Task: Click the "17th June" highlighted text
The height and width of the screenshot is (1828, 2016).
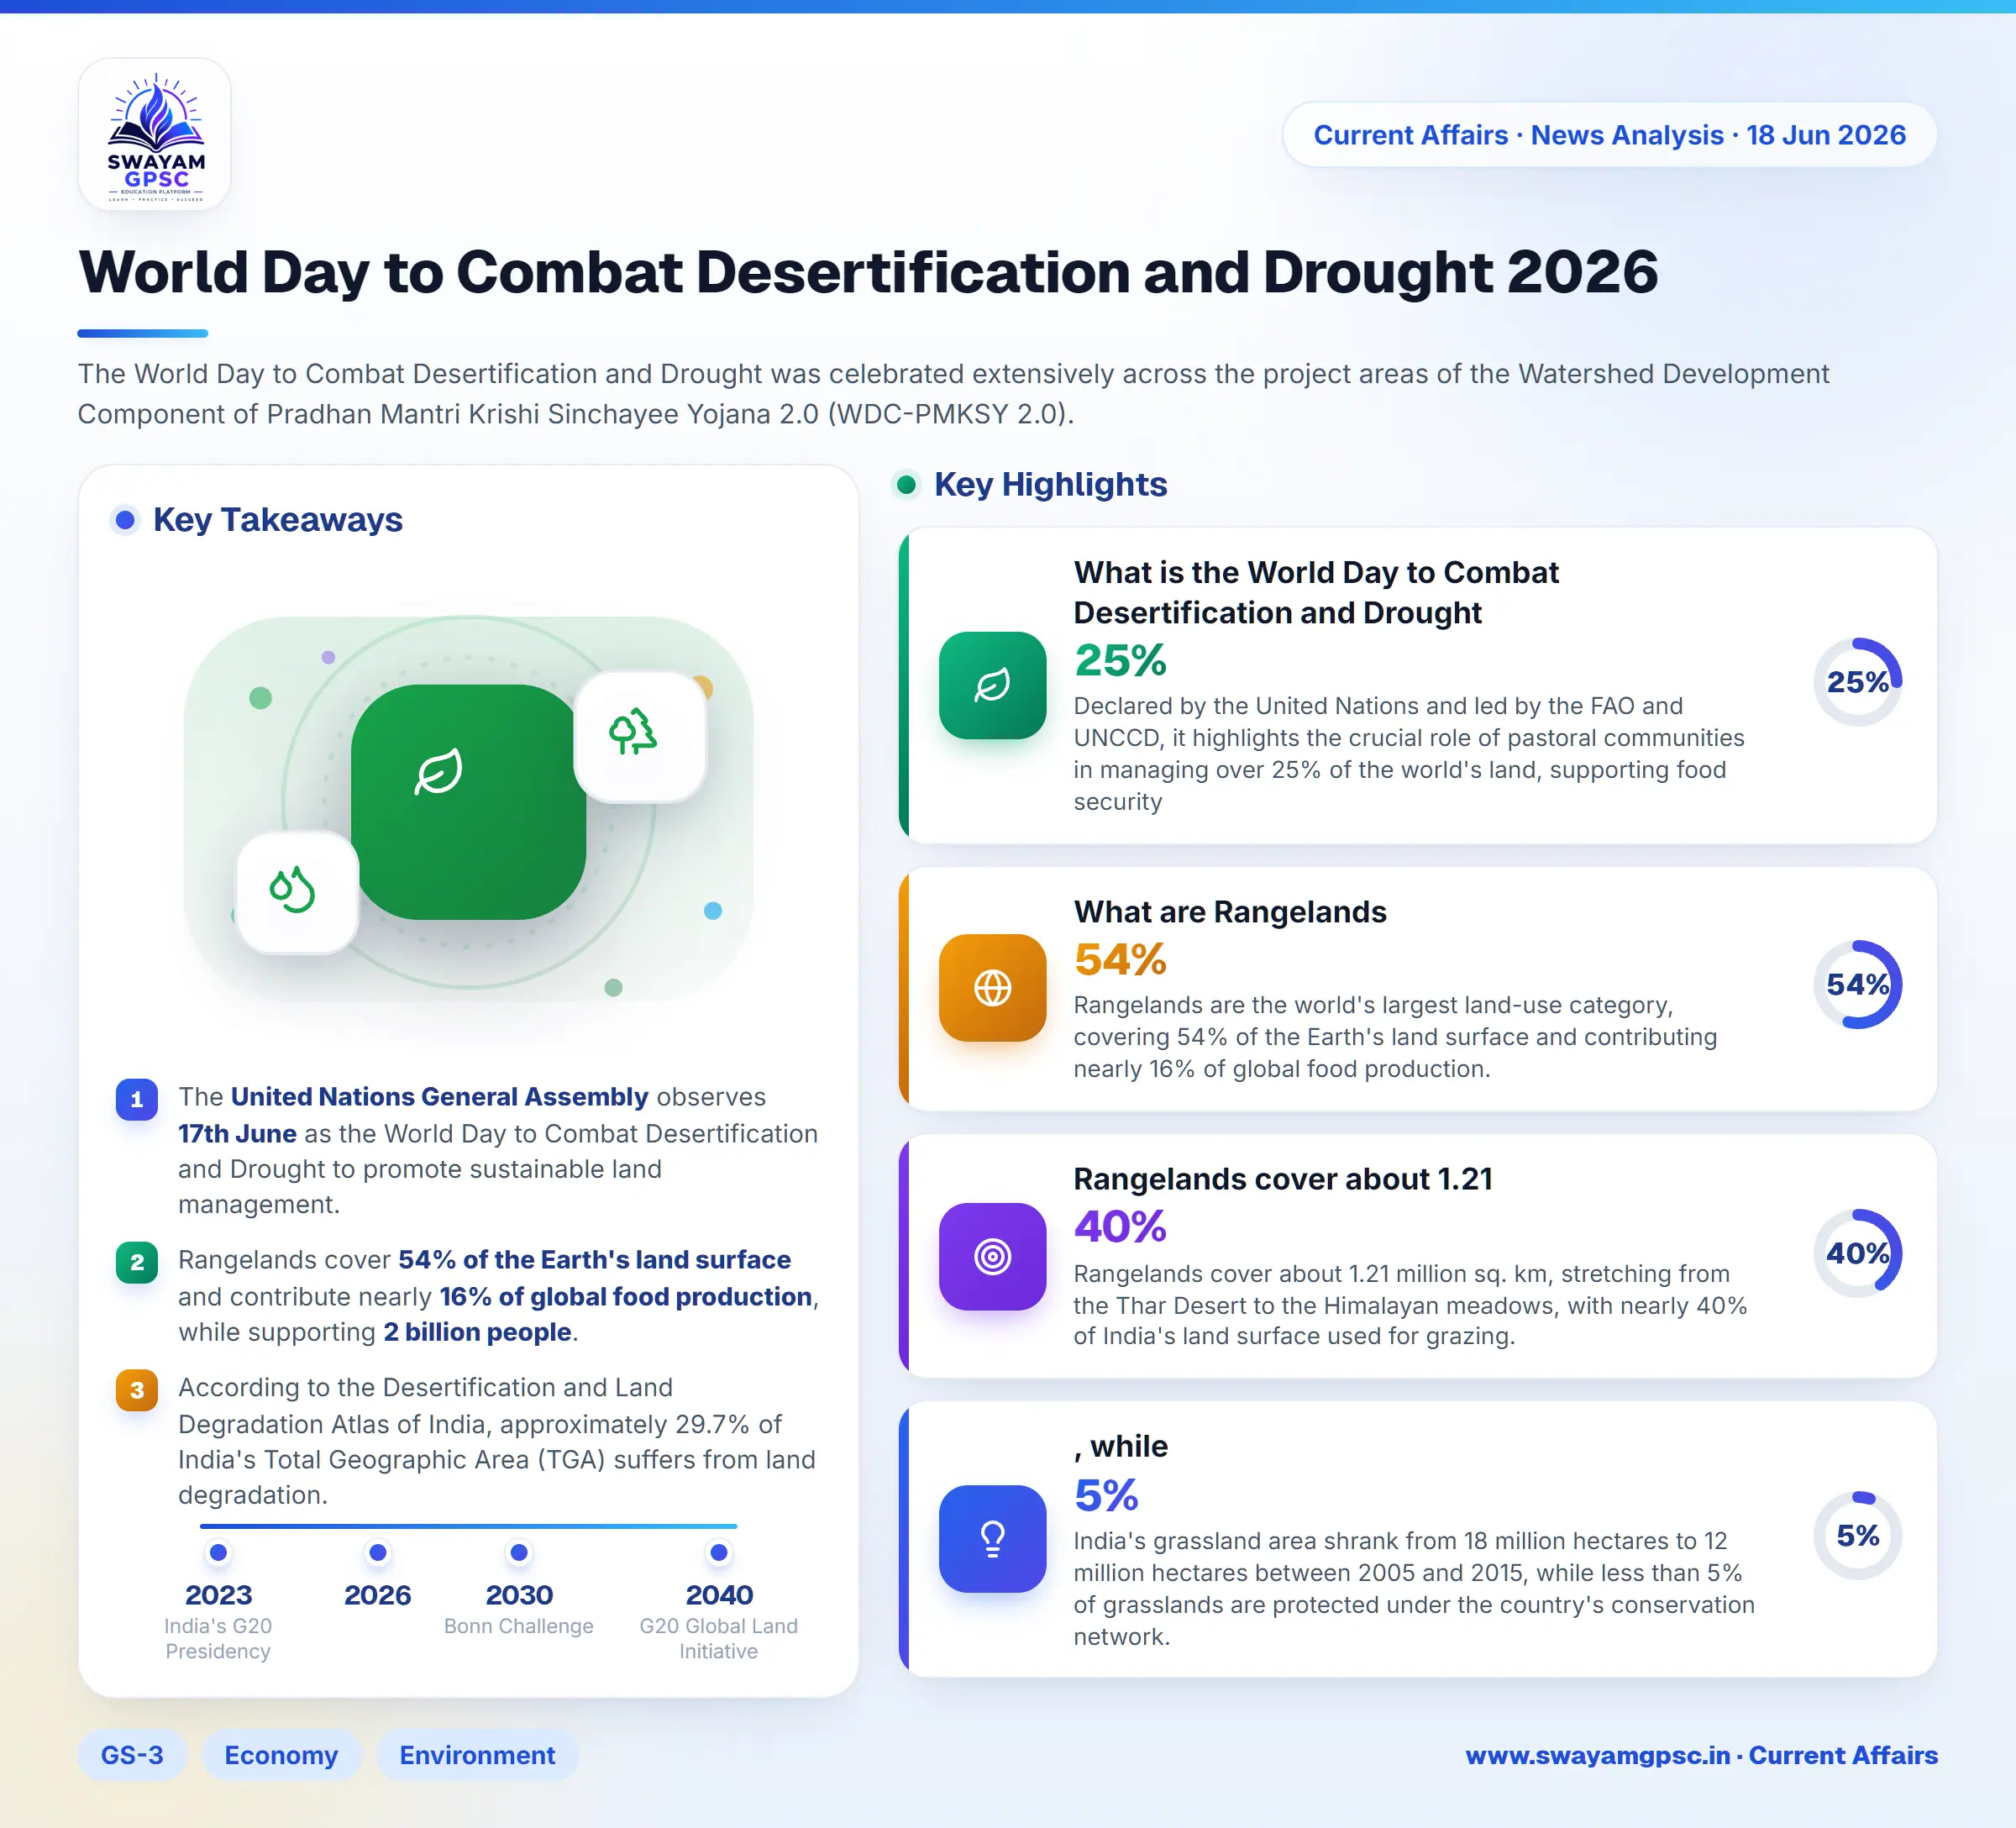Action: point(237,1134)
